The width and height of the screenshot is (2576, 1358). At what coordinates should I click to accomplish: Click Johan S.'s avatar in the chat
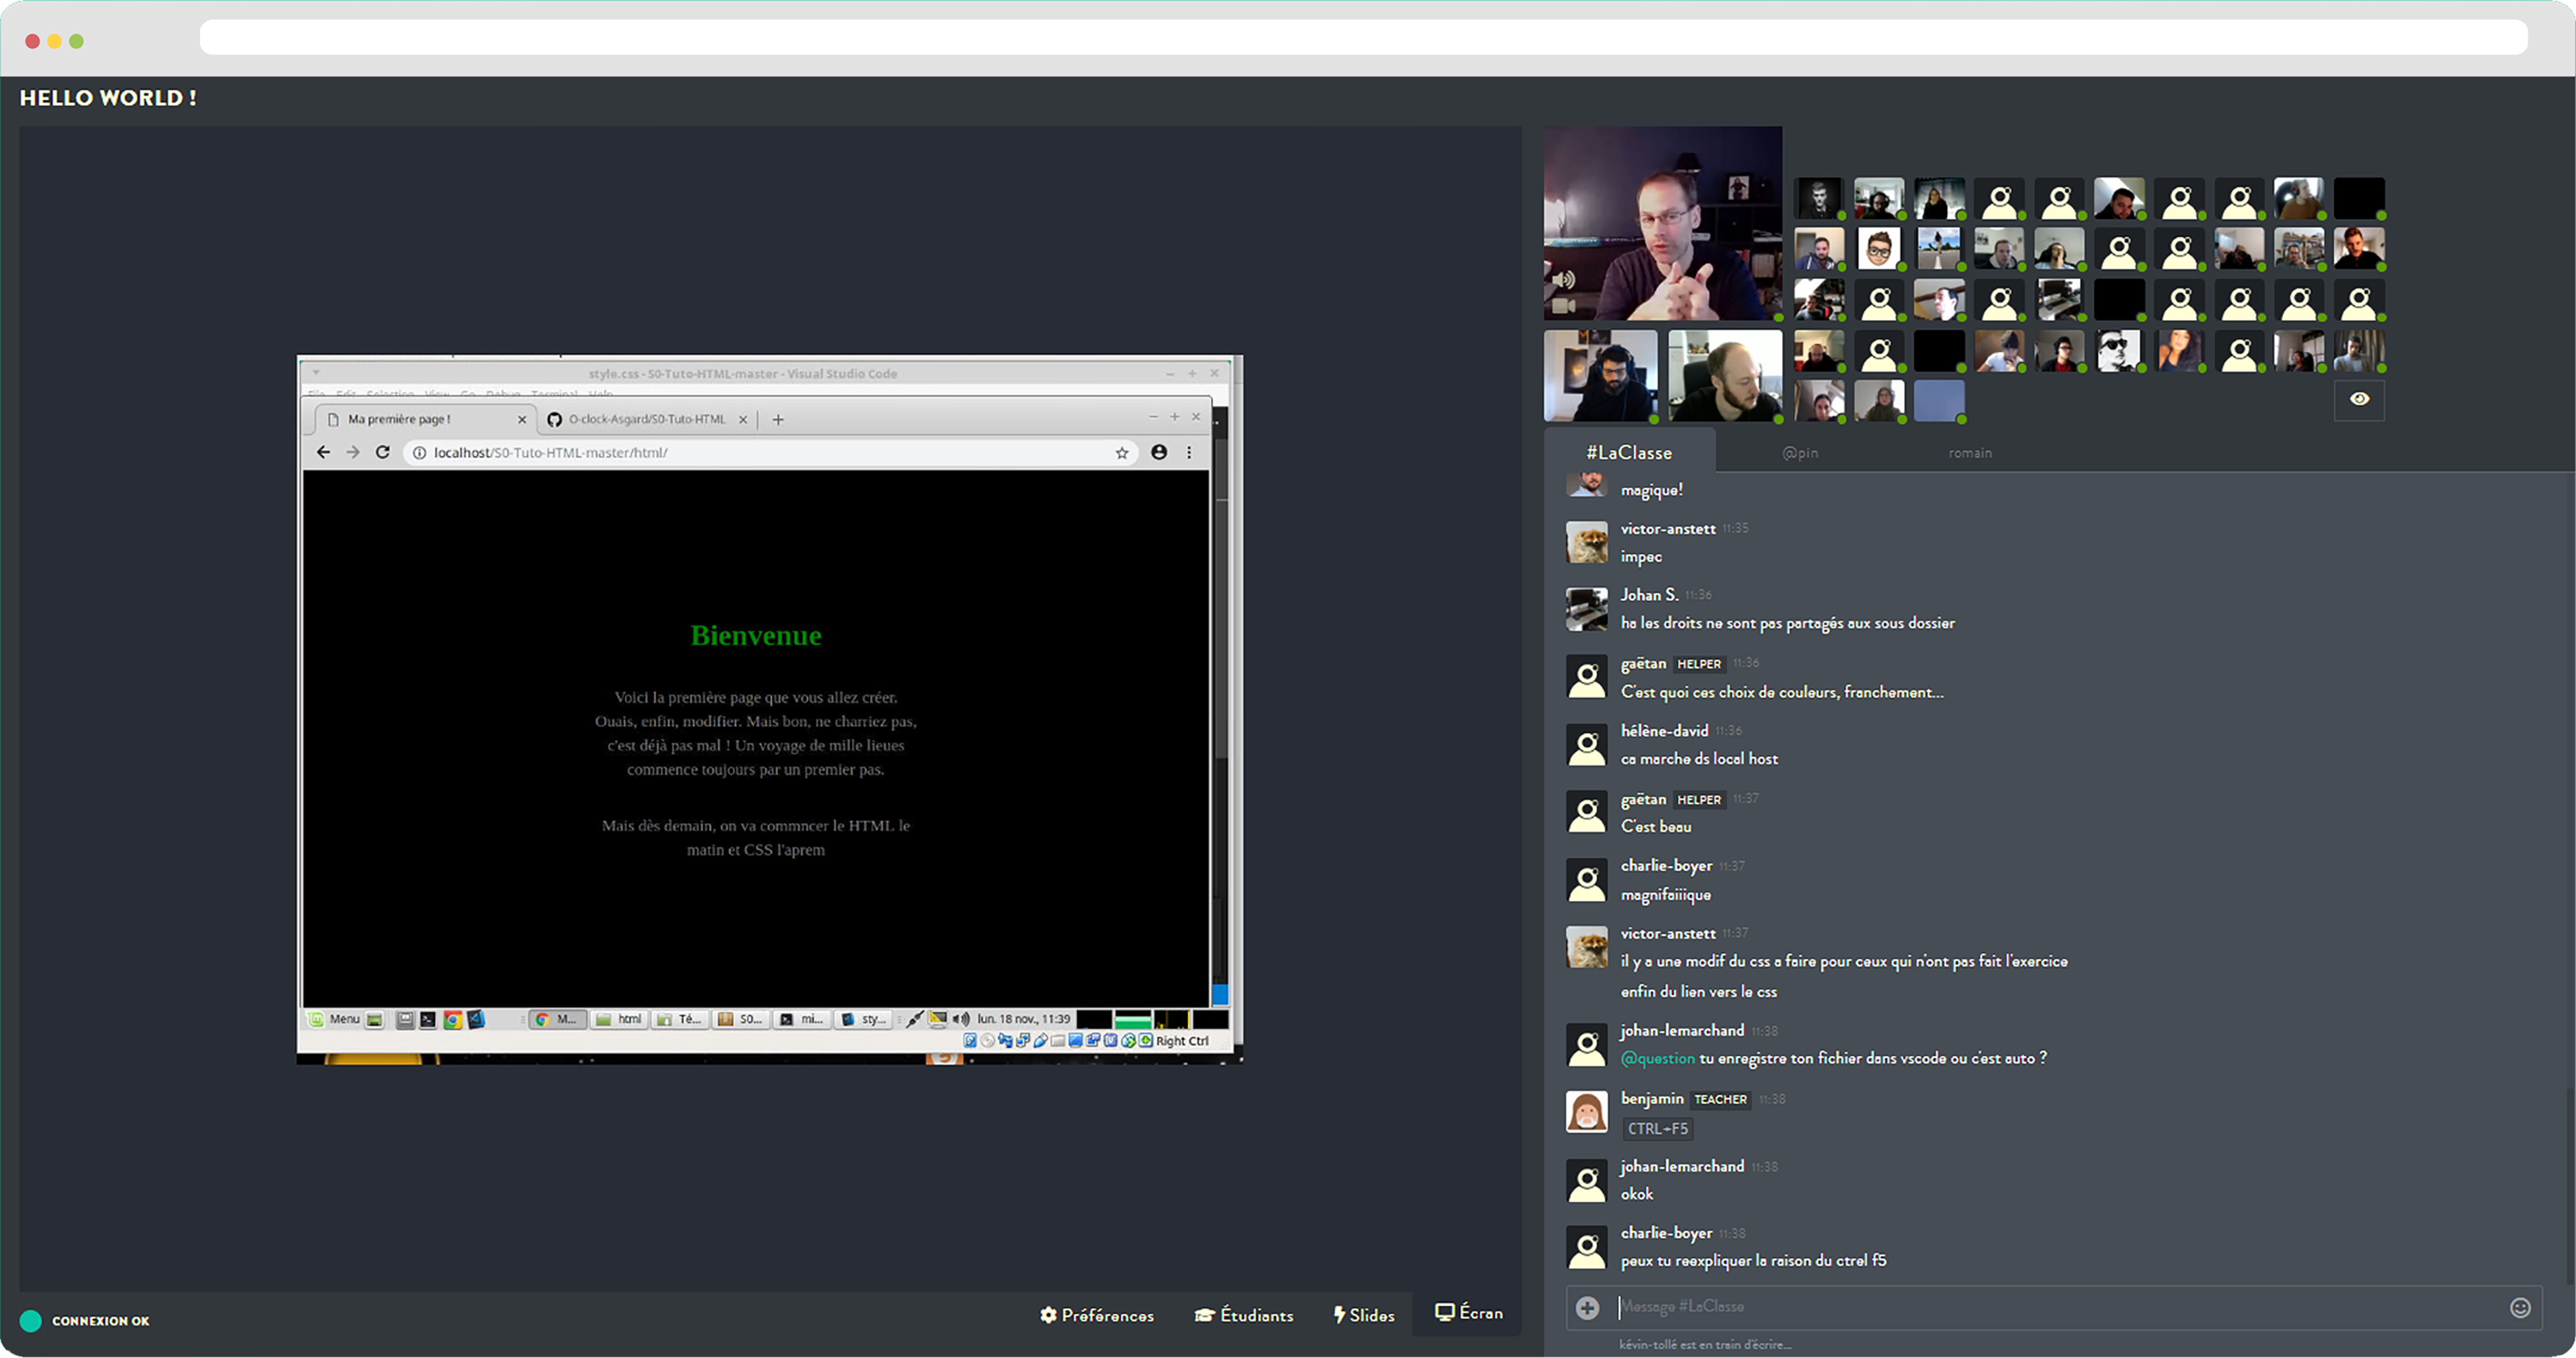[x=1586, y=609]
